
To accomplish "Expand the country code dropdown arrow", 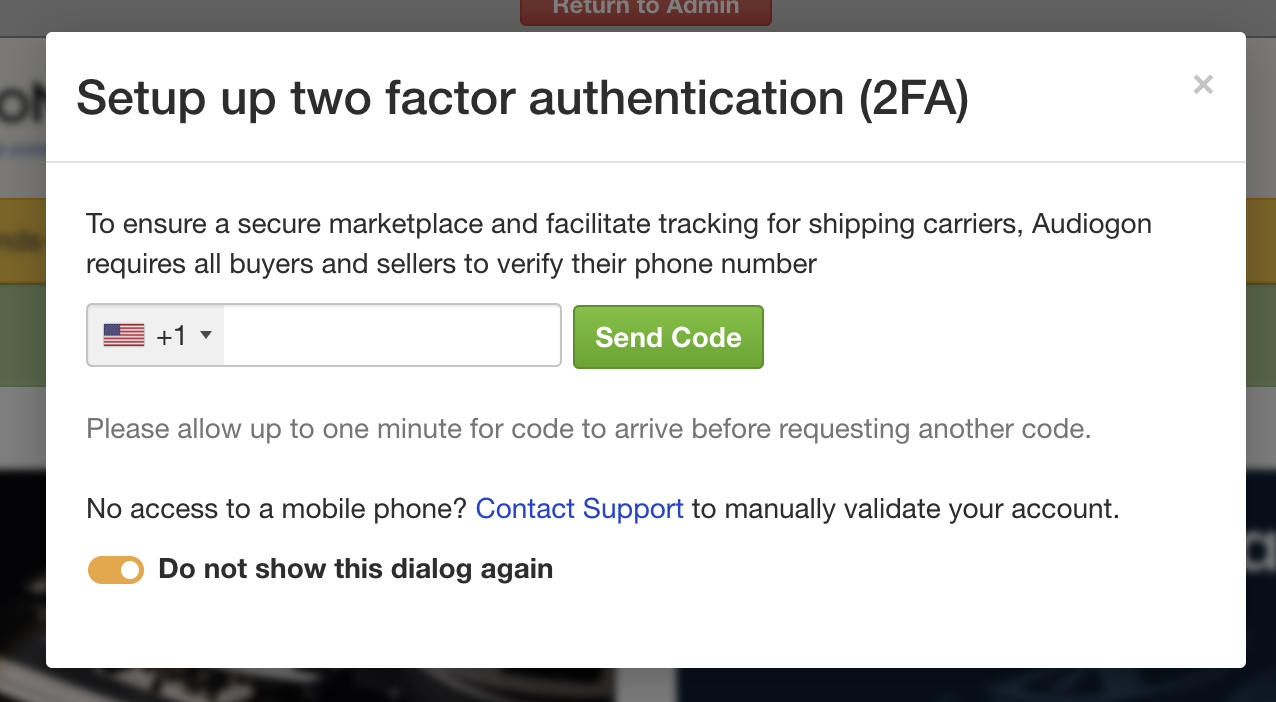I will (x=206, y=335).
